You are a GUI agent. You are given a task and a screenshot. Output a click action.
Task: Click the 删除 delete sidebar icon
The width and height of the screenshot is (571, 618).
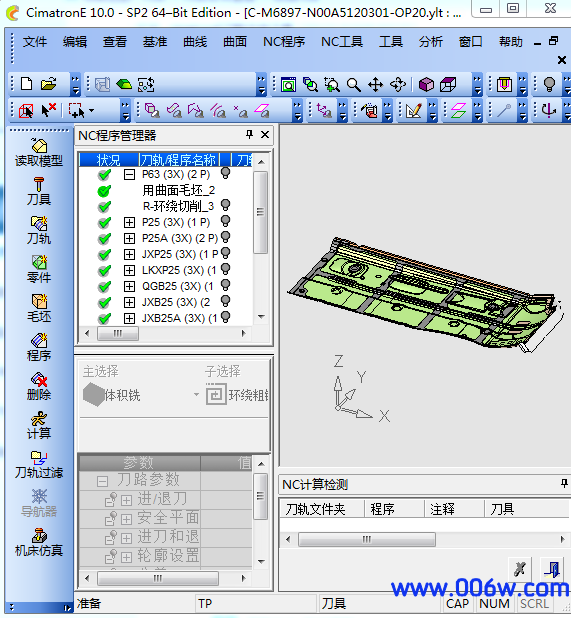click(39, 380)
